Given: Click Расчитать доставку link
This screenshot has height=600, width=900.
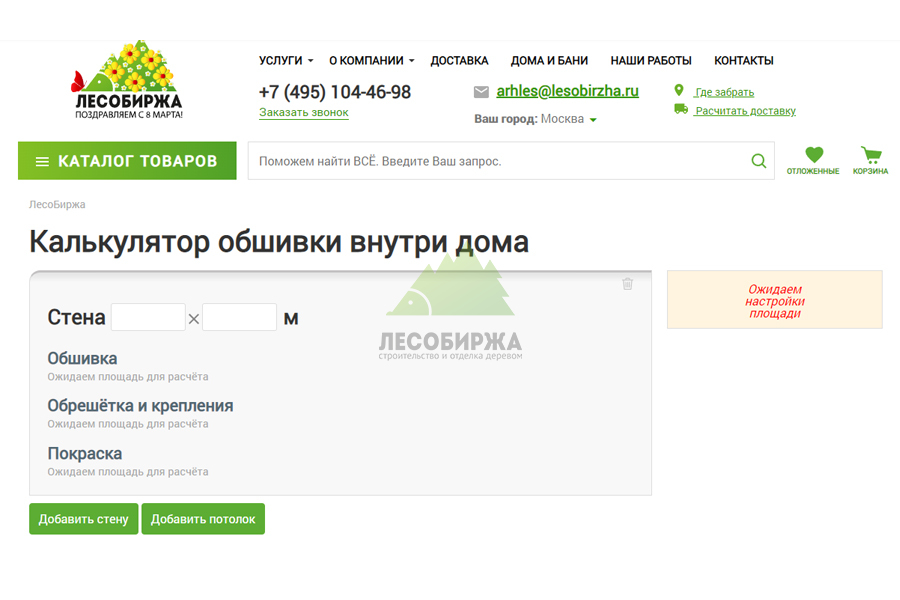Looking at the screenshot, I should [745, 111].
